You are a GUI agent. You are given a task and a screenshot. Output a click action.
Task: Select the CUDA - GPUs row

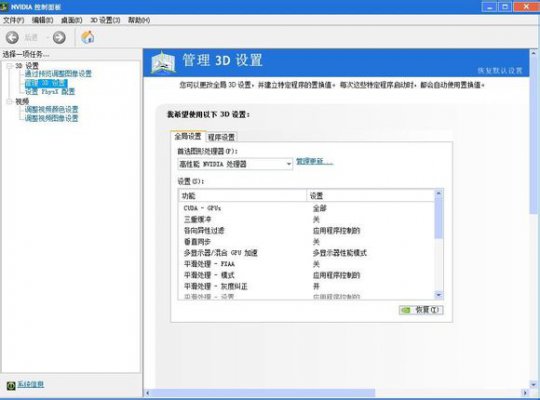(306, 208)
